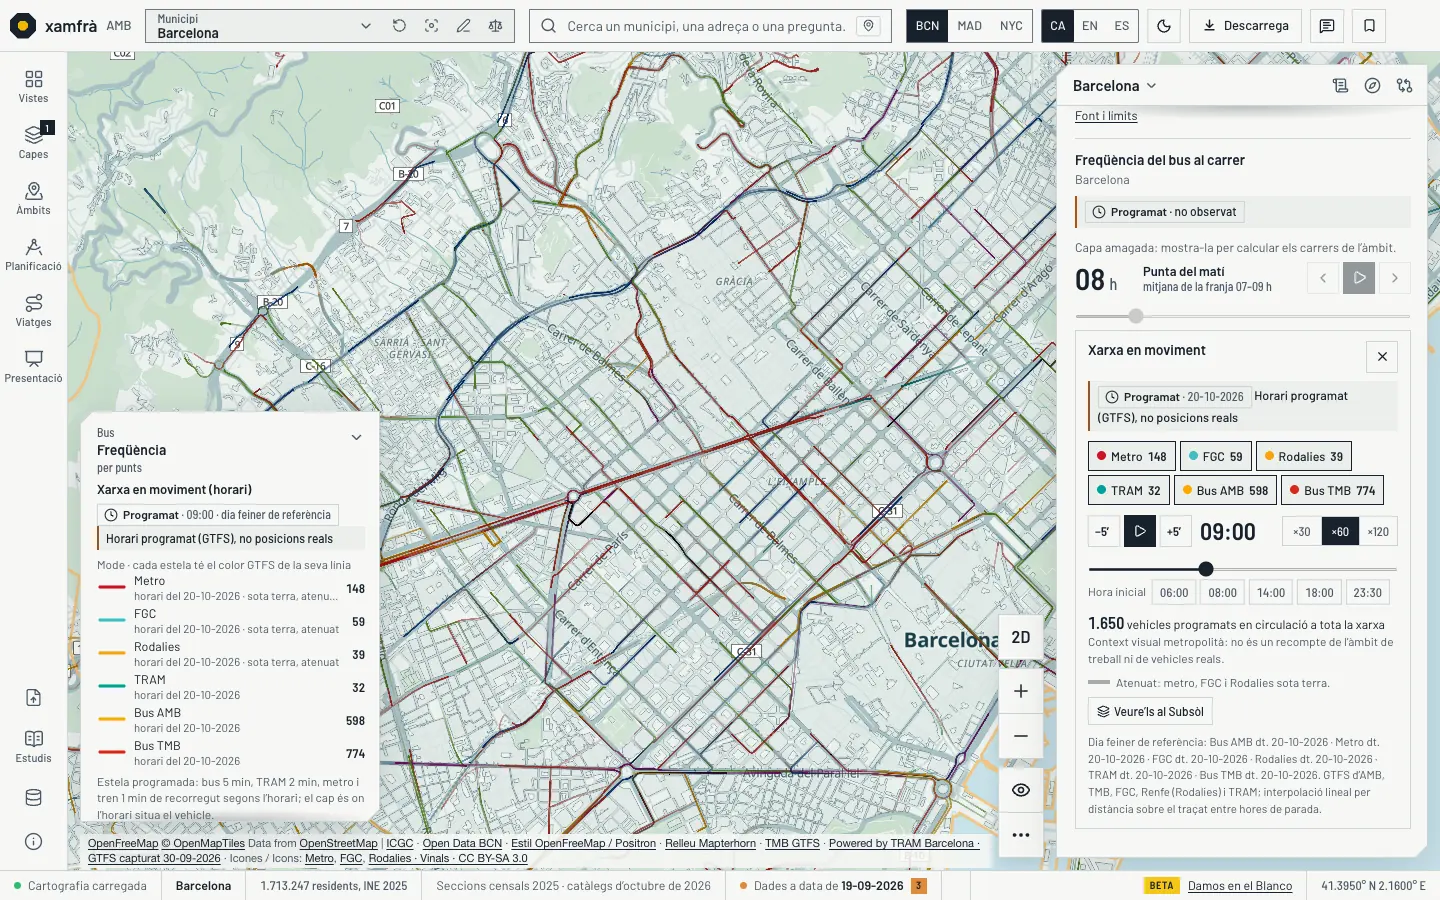
Task: Select the NYC city tab
Action: pos(1011,26)
